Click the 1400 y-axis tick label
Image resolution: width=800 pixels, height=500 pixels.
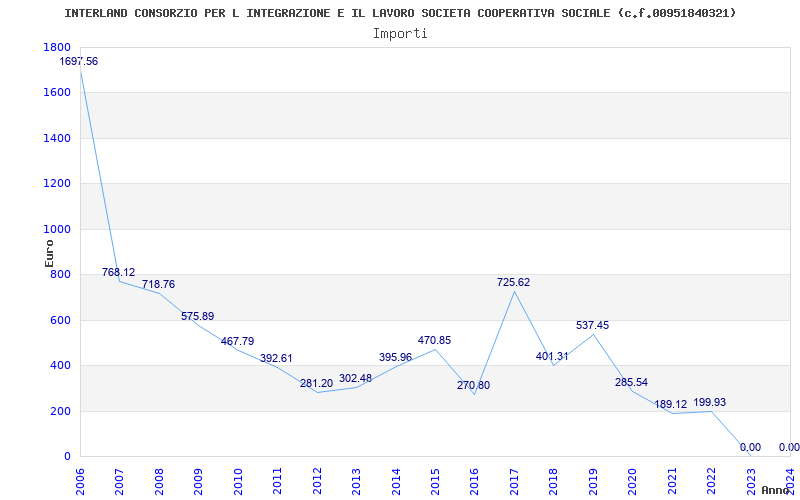56,138
